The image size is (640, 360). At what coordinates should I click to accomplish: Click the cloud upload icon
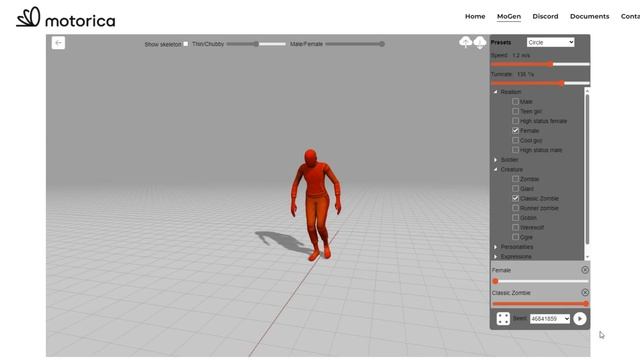click(466, 42)
